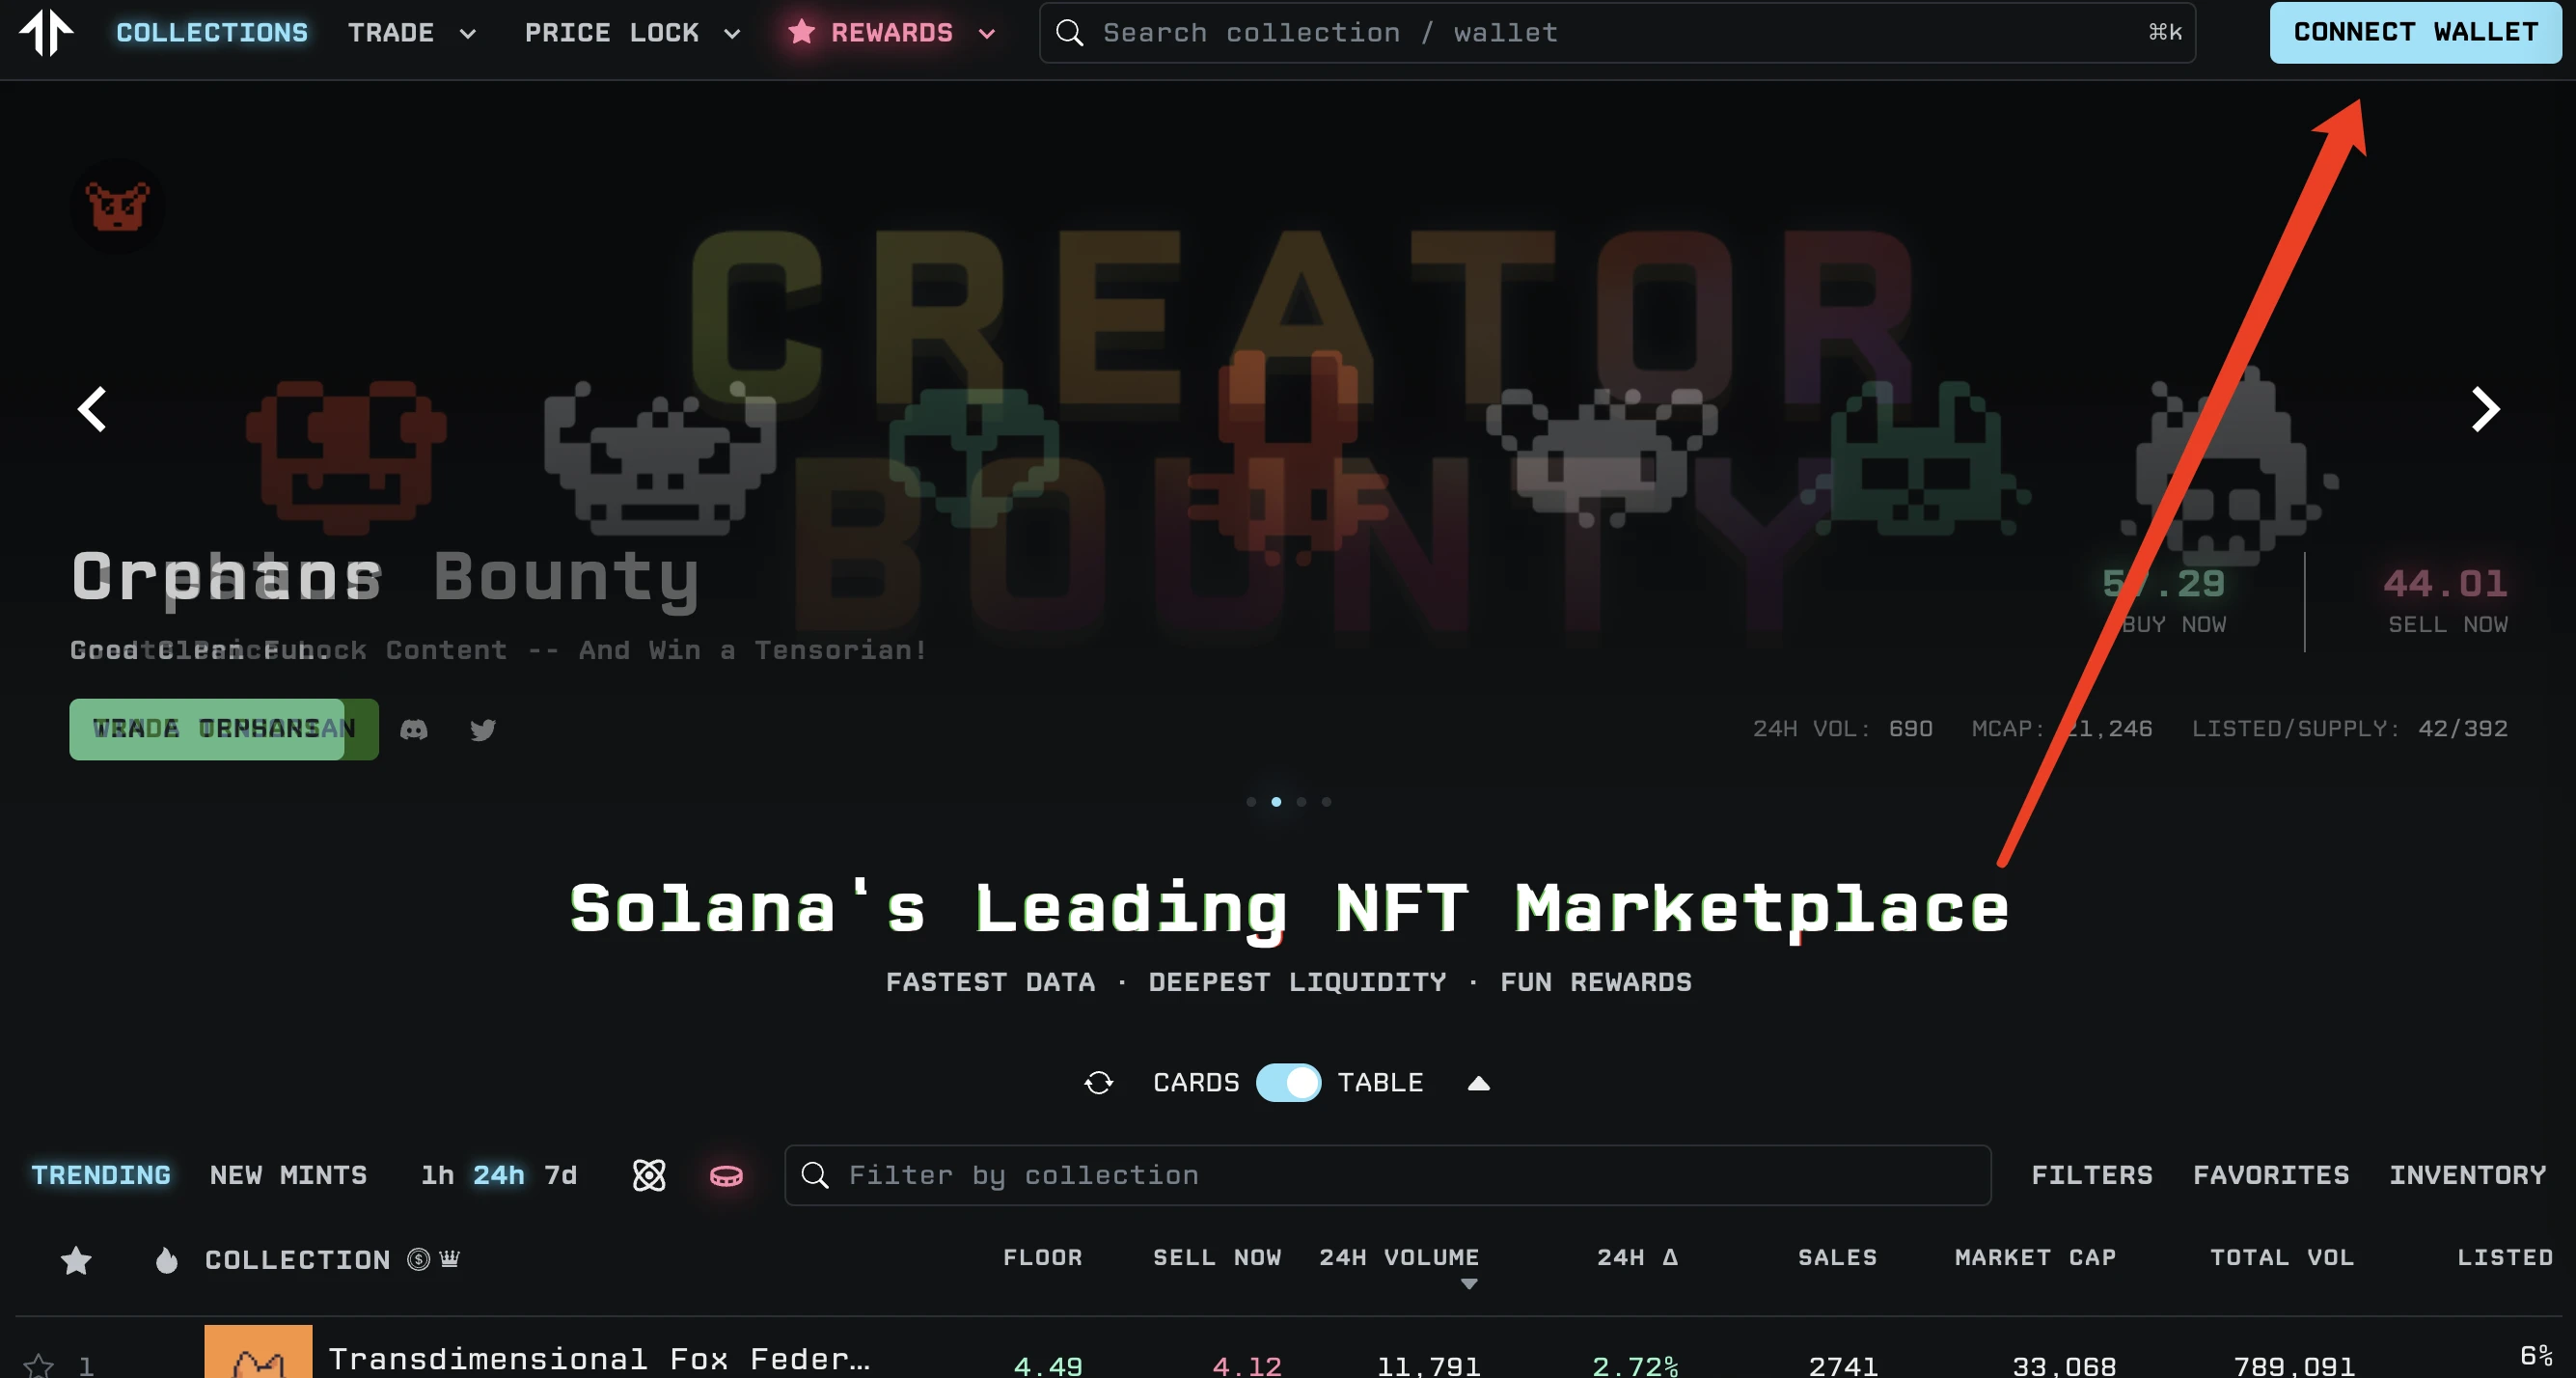The height and width of the screenshot is (1378, 2576).
Task: Open the Twitter bird icon
Action: click(x=483, y=729)
